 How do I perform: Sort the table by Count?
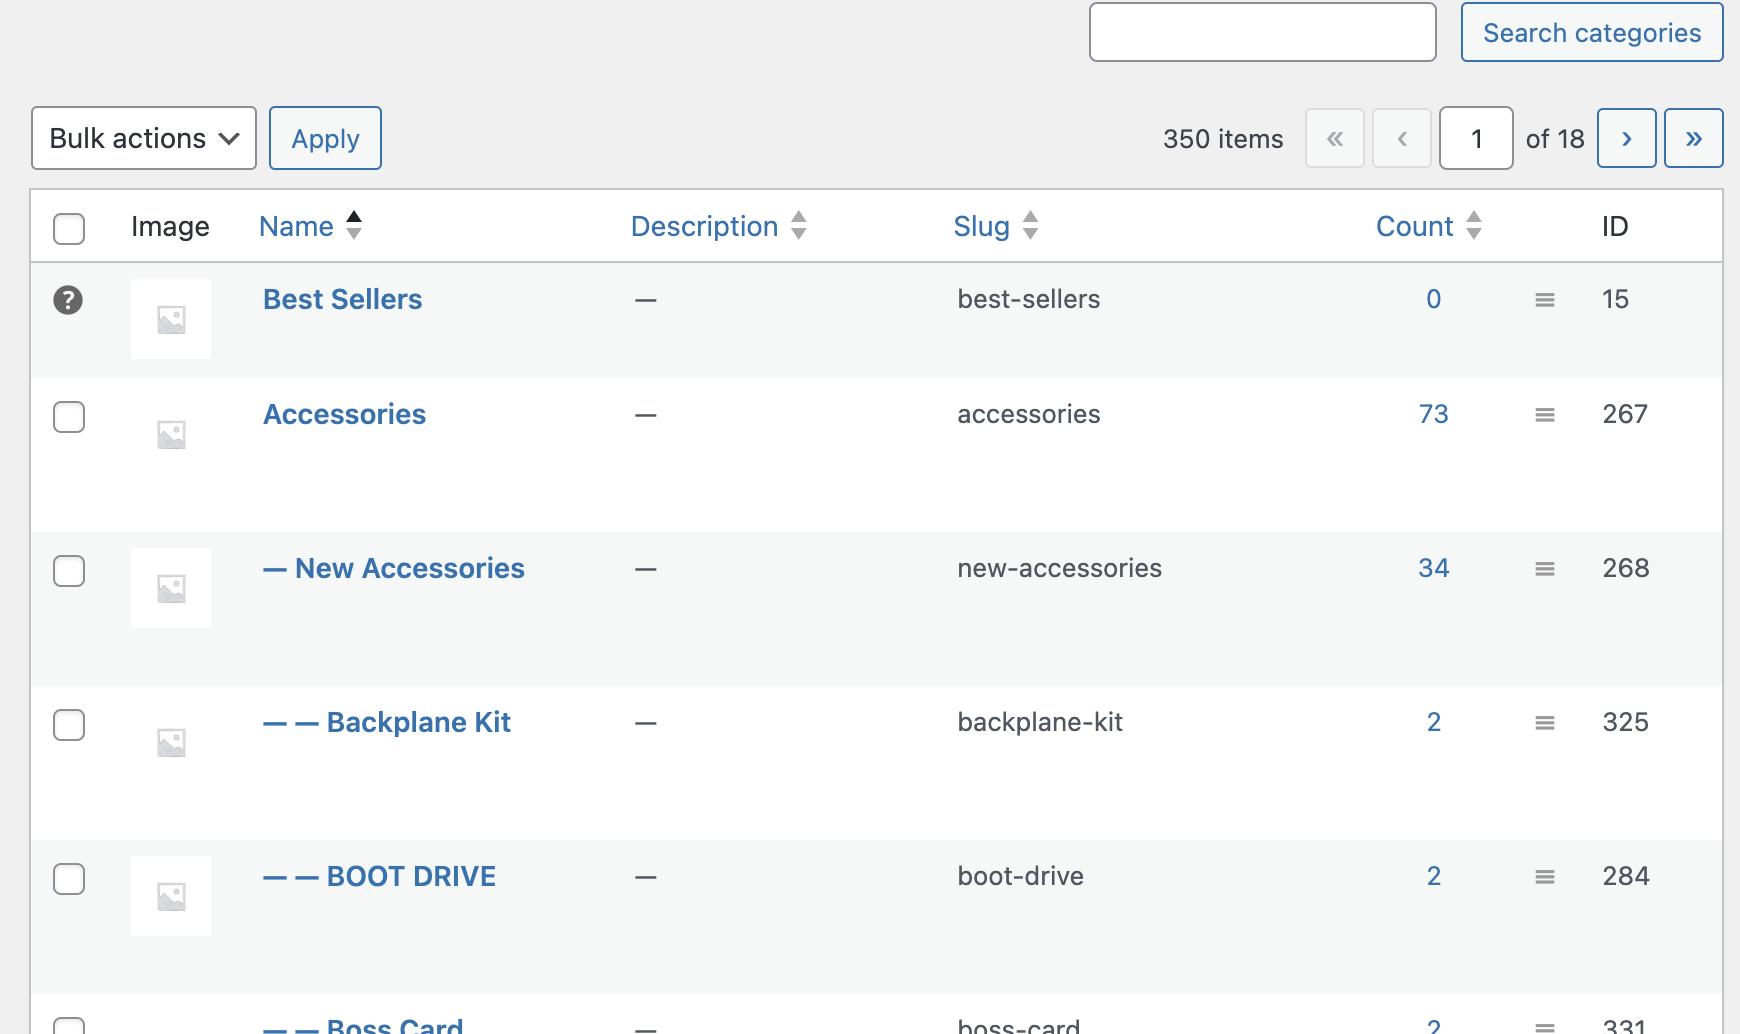1414,226
